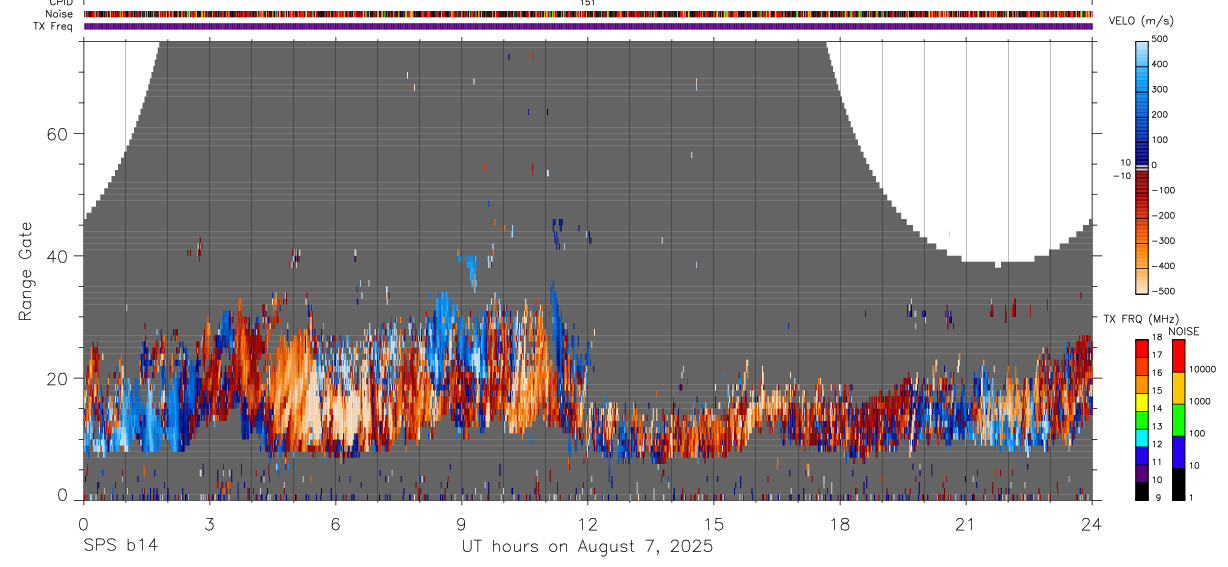Click the cyan 12-13 MHz TX FRQ swatch
Viewport: 1228px width, 567px height.
pos(1141,438)
